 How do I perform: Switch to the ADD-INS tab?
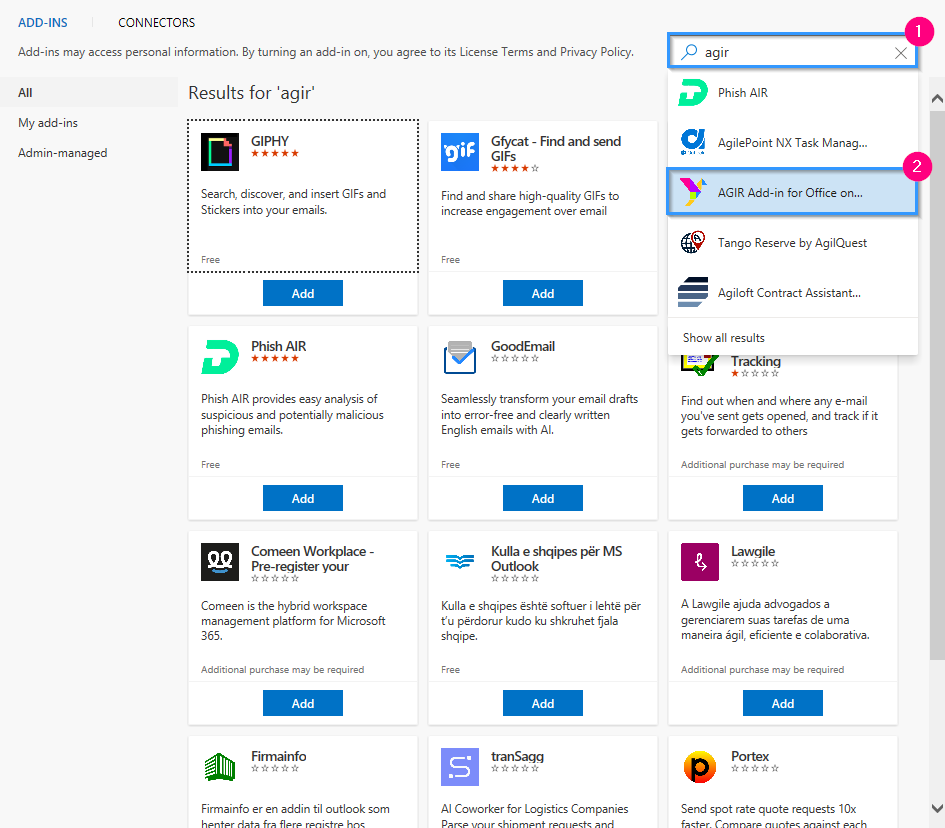pyautogui.click(x=43, y=23)
